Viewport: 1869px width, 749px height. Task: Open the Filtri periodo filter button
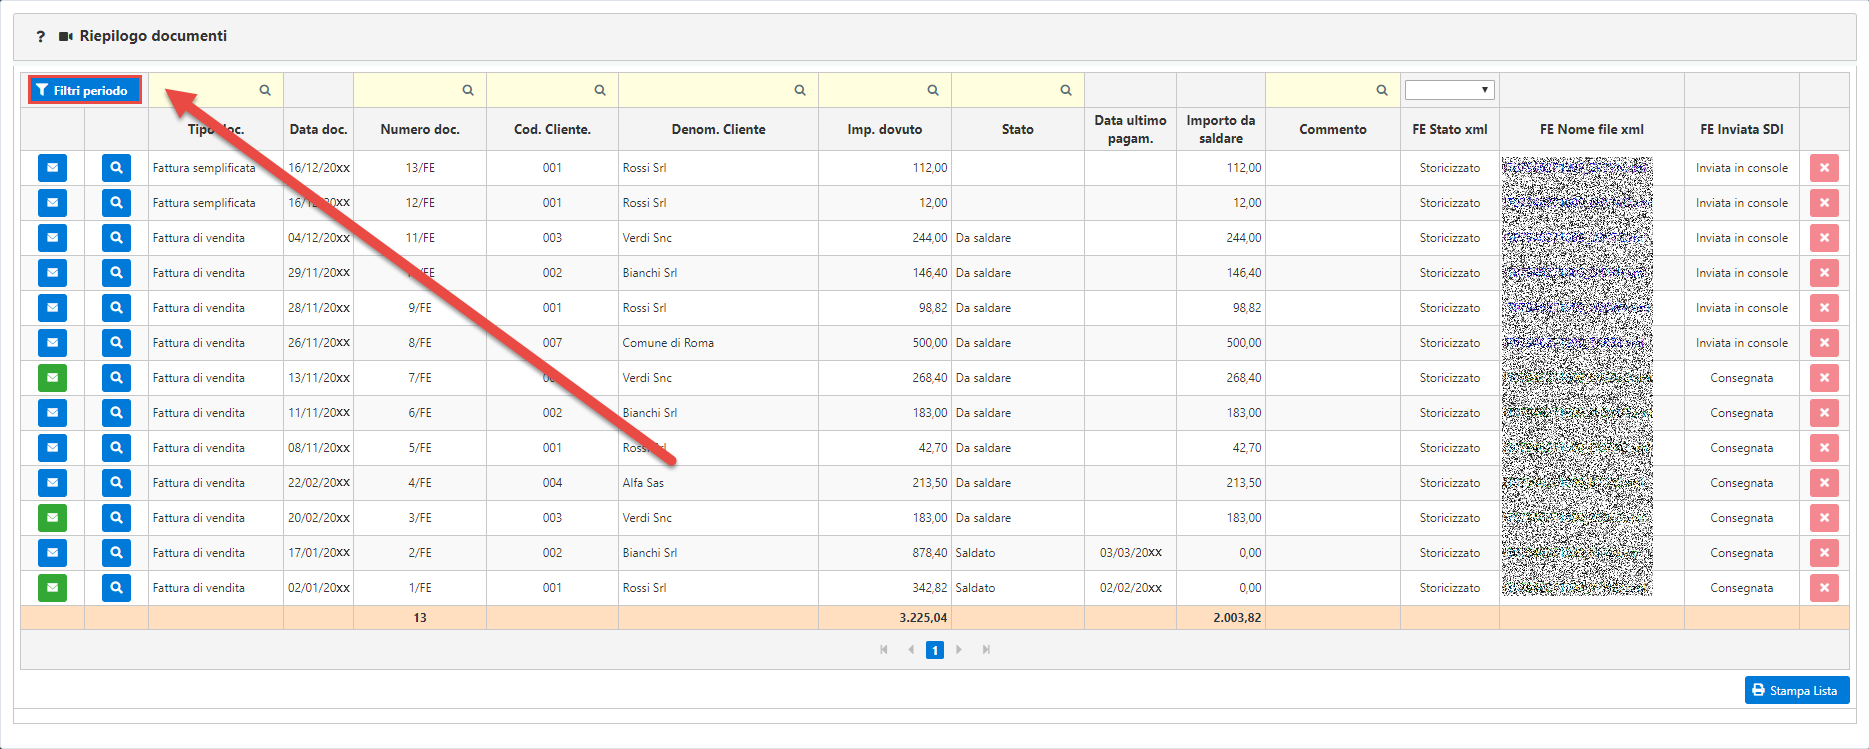[85, 90]
